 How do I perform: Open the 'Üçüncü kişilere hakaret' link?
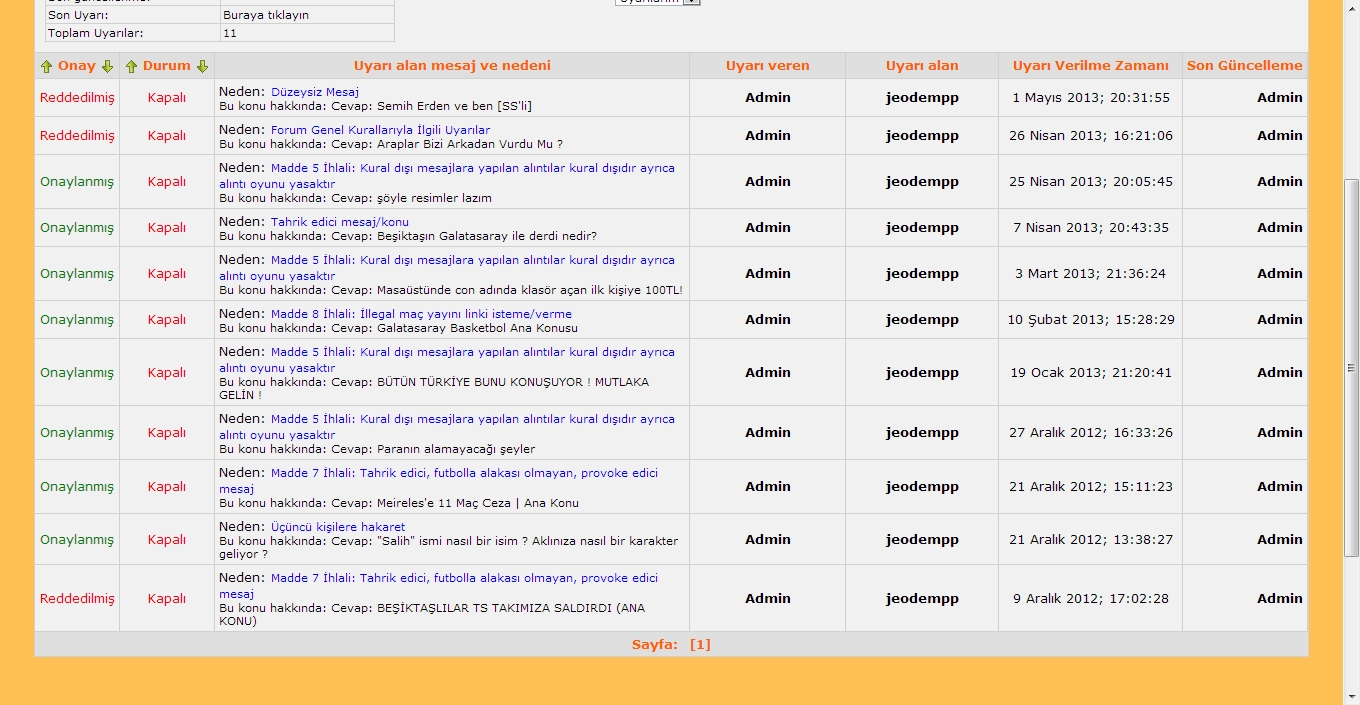click(x=338, y=527)
